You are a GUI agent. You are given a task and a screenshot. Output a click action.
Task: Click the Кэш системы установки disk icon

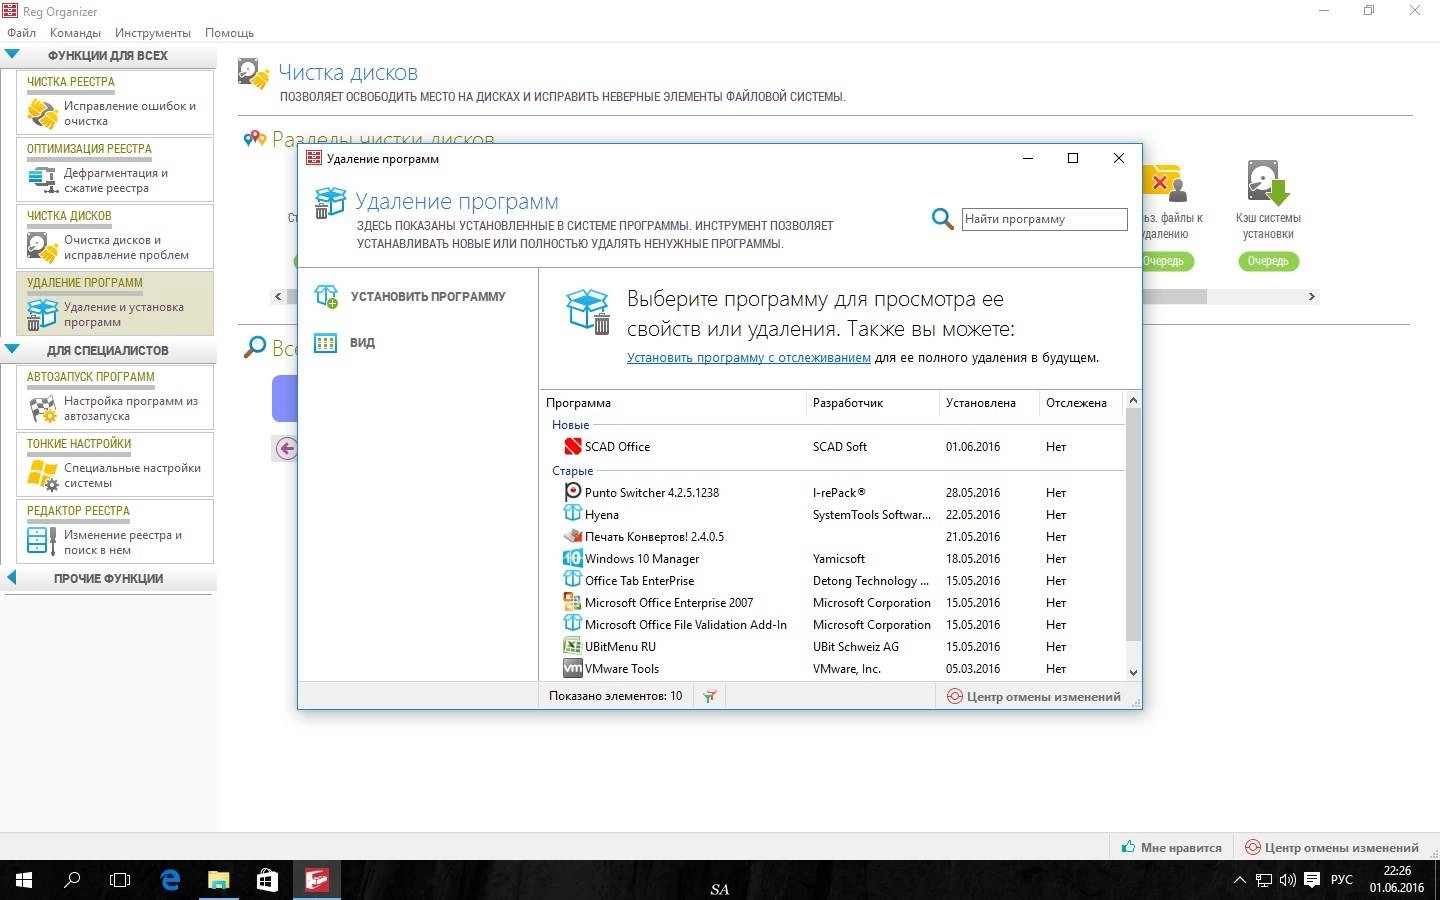tap(1268, 182)
